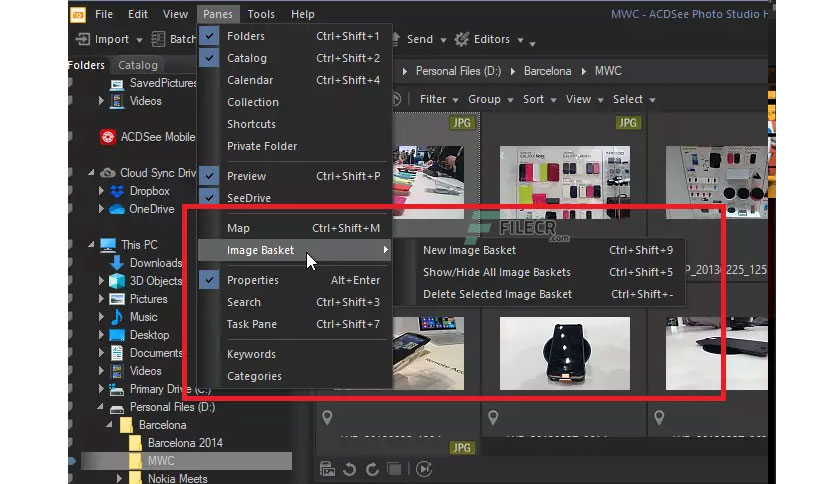
Task: Enable the Calendar pane
Action: tap(294, 80)
